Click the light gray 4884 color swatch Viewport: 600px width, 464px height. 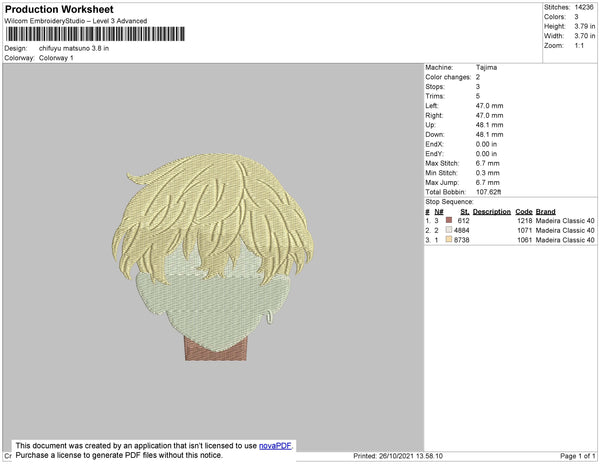pos(449,230)
